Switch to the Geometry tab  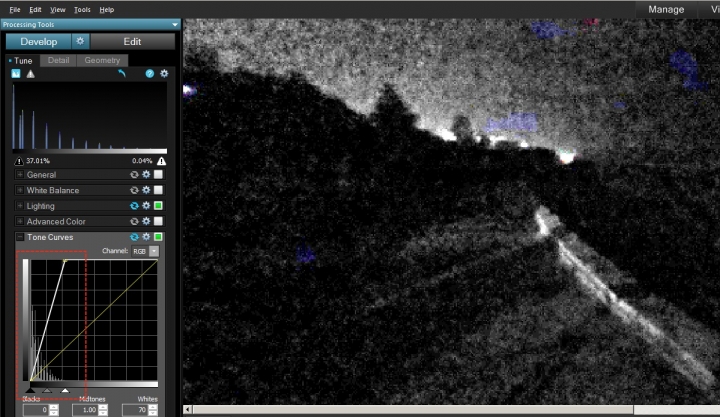coord(102,60)
